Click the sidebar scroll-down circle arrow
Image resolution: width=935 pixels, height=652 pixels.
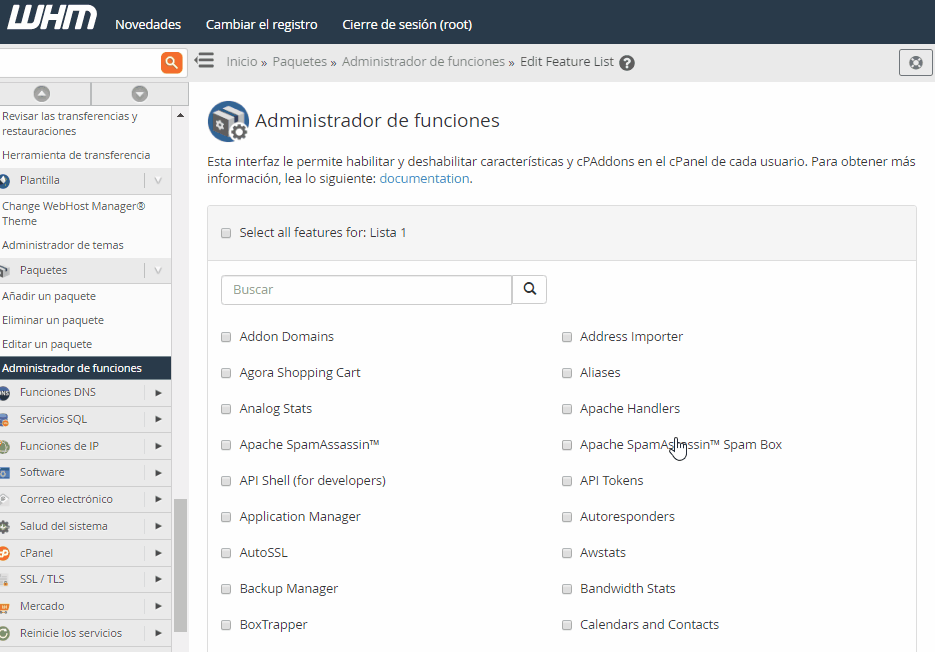point(140,94)
